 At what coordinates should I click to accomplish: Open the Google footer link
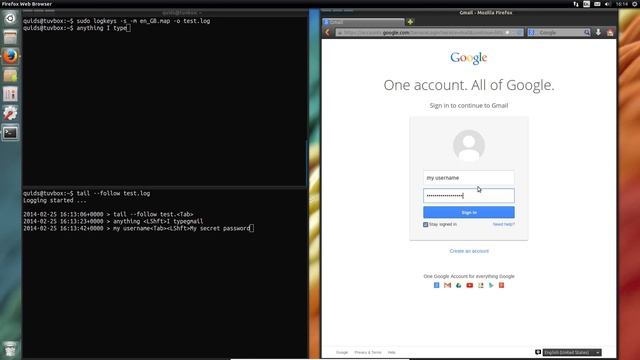[x=342, y=352]
